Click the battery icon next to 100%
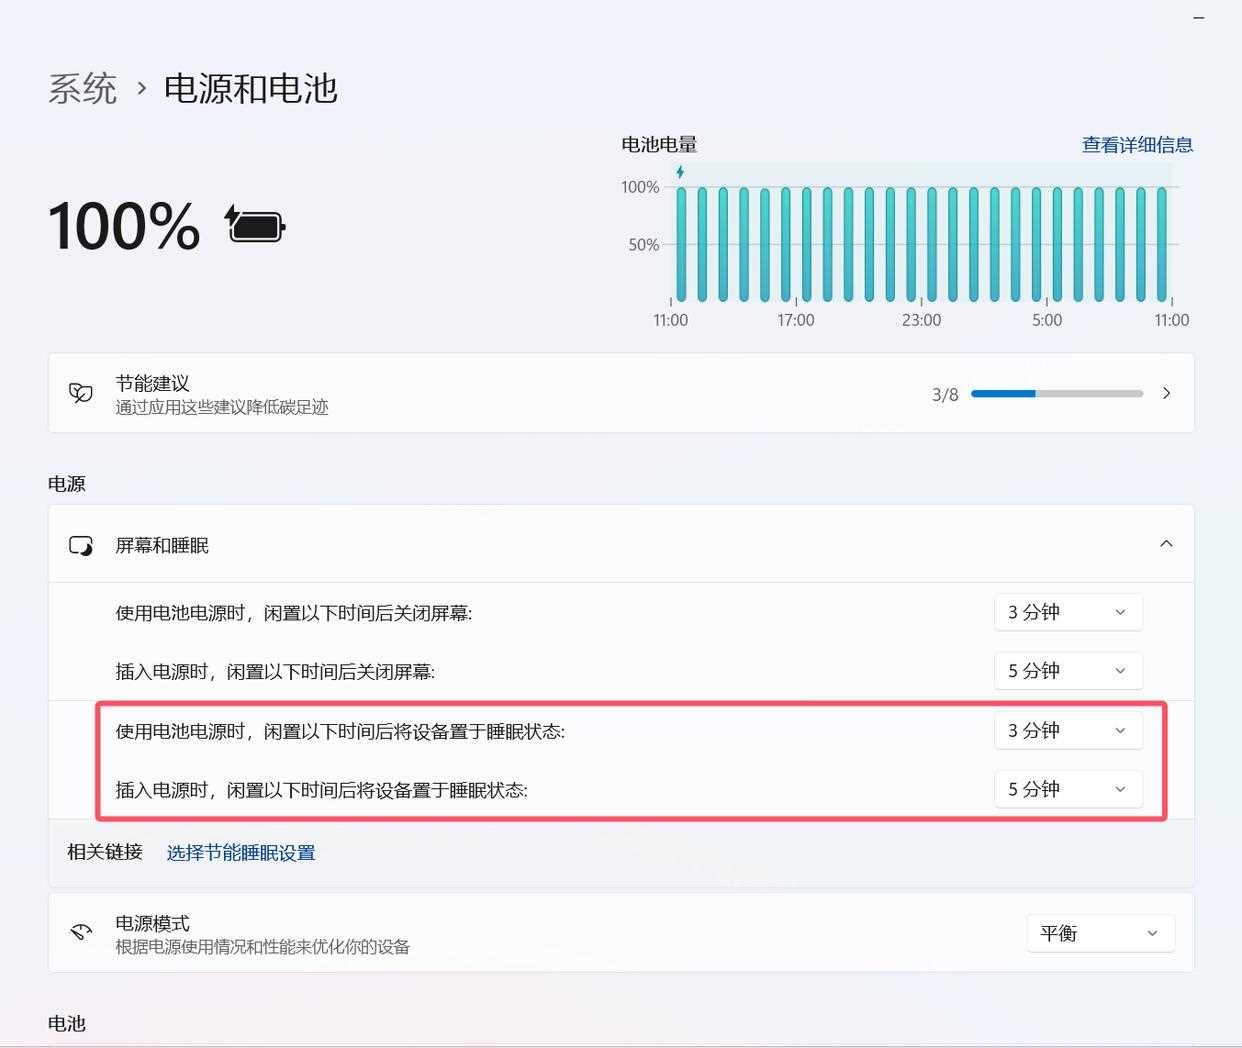This screenshot has height=1048, width=1242. pyautogui.click(x=253, y=224)
